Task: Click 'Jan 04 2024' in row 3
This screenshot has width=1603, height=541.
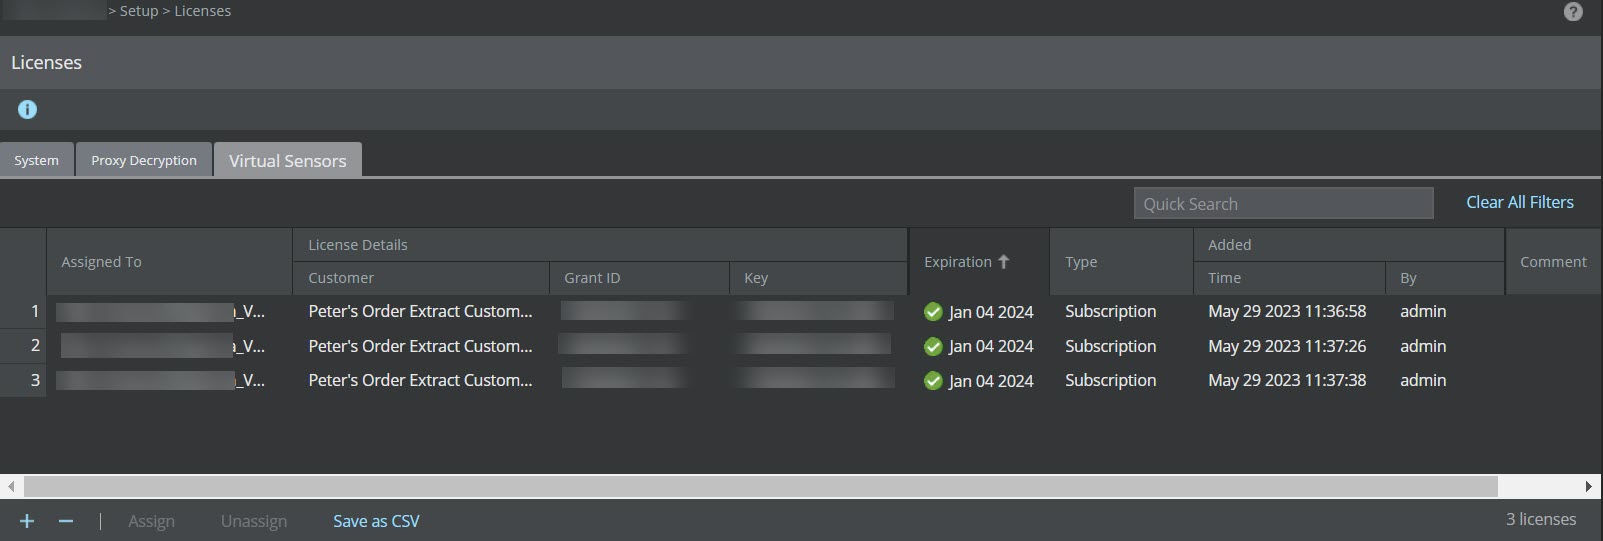Action: pos(991,381)
